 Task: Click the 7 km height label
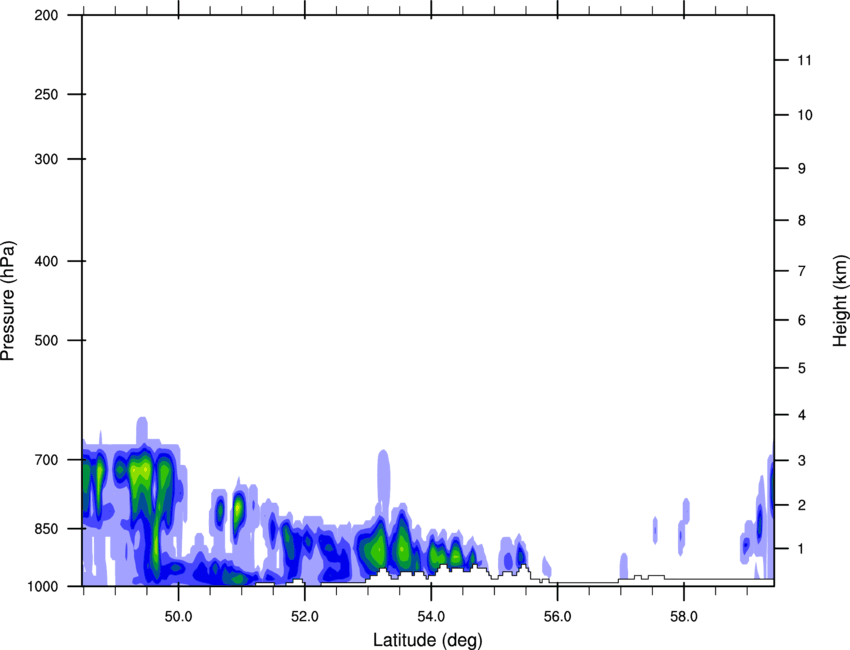801,271
